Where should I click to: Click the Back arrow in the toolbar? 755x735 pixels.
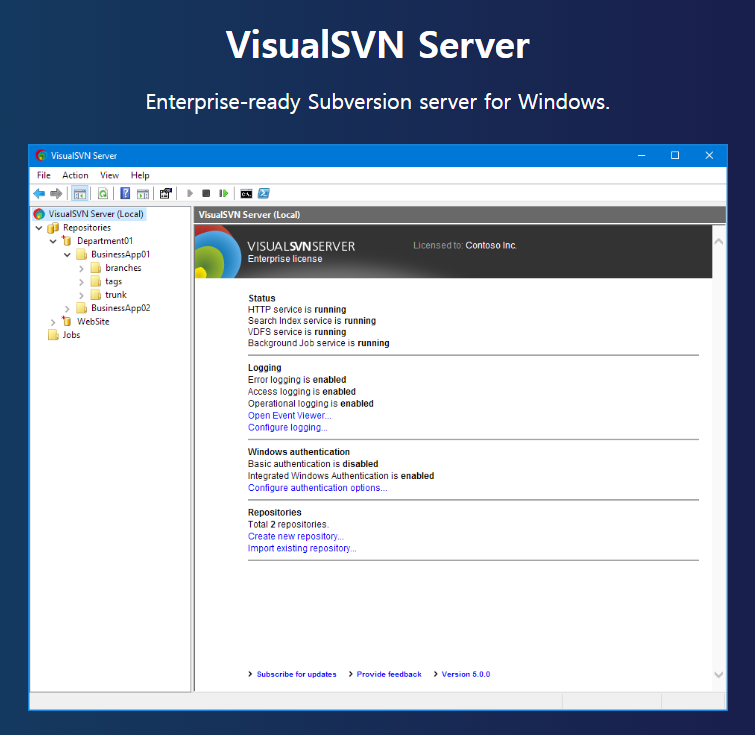pos(39,194)
